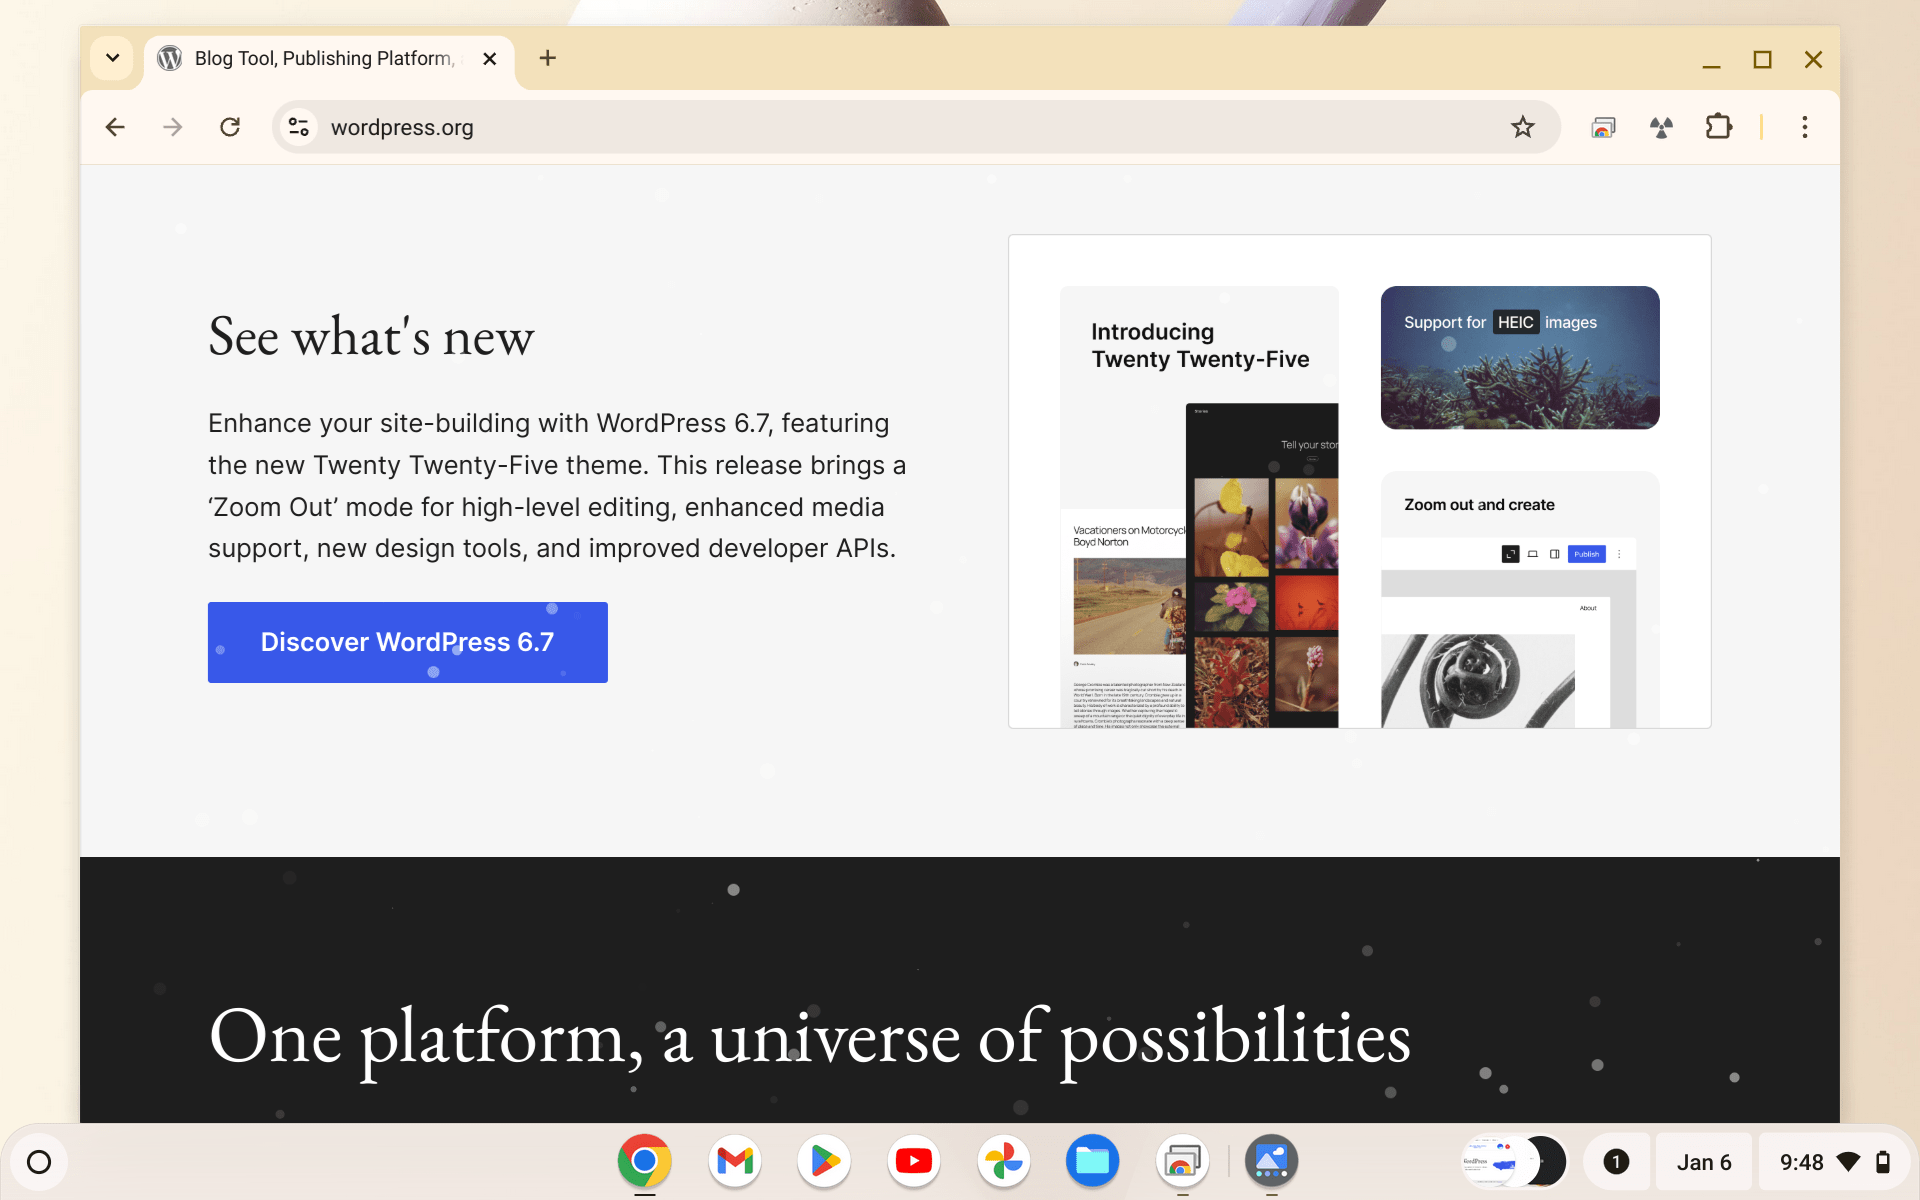
Task: Open Chrome from the shelf
Action: tap(644, 1161)
